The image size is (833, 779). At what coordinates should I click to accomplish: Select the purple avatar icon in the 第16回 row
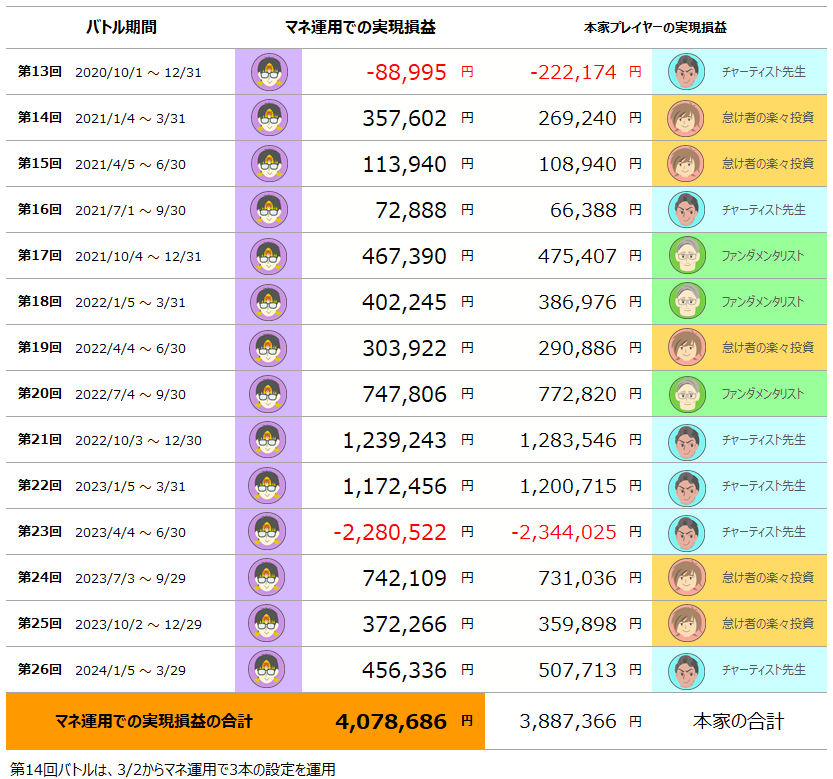point(268,210)
